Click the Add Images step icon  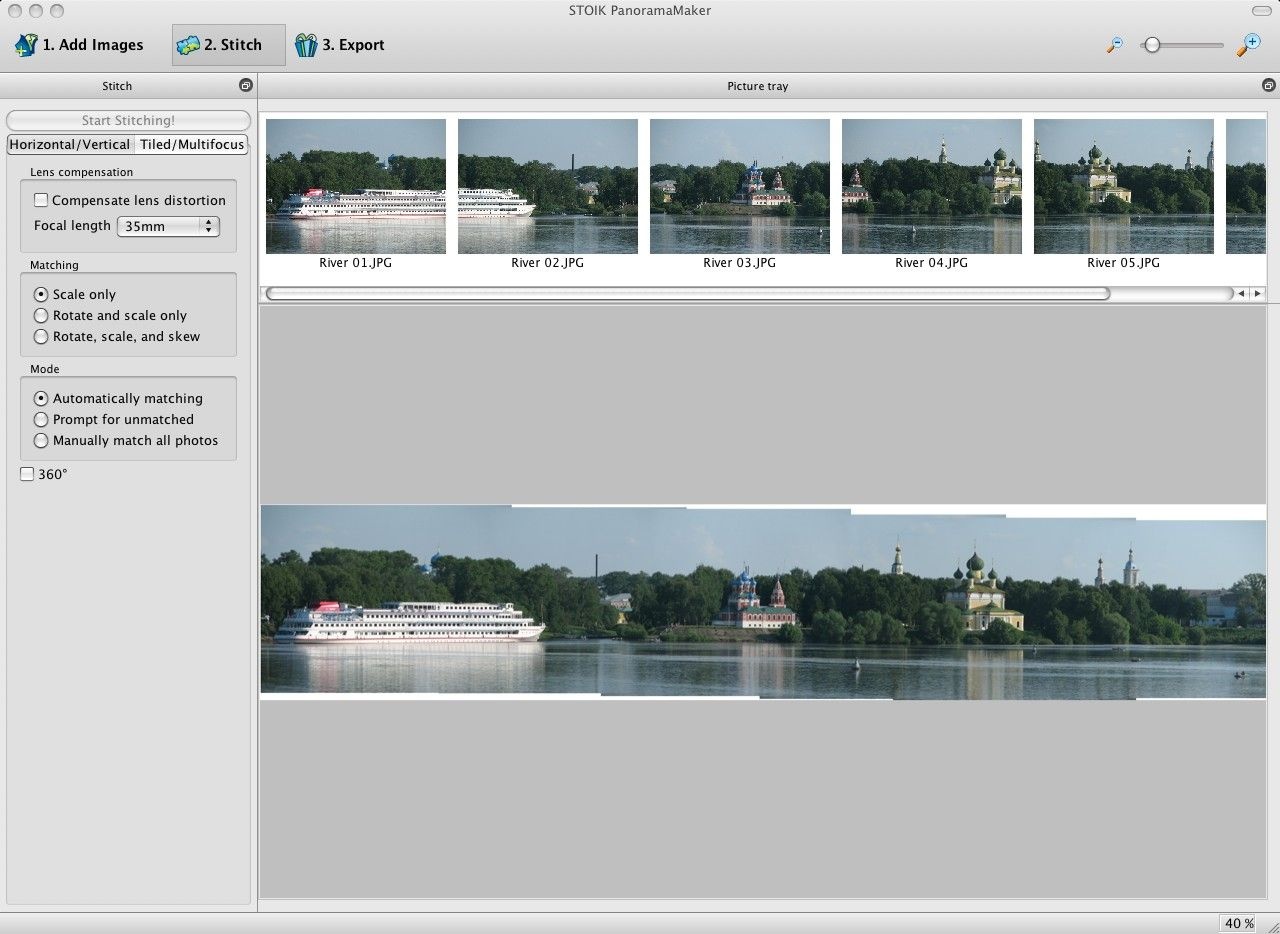(x=26, y=45)
